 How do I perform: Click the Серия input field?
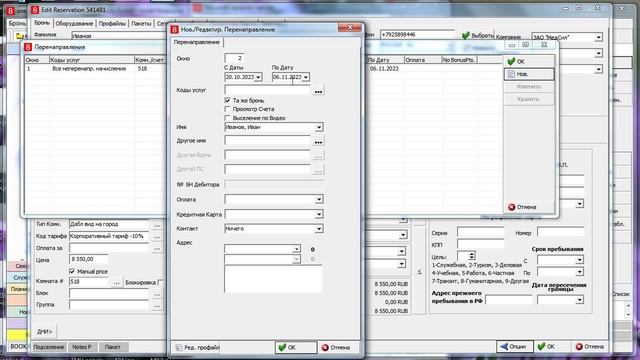480,232
